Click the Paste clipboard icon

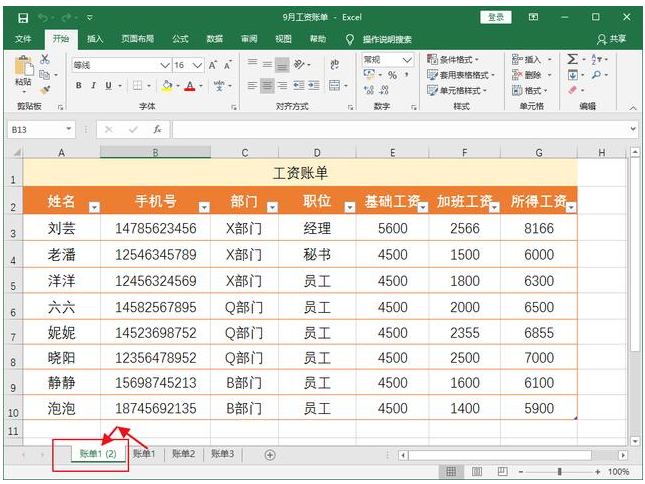click(23, 67)
